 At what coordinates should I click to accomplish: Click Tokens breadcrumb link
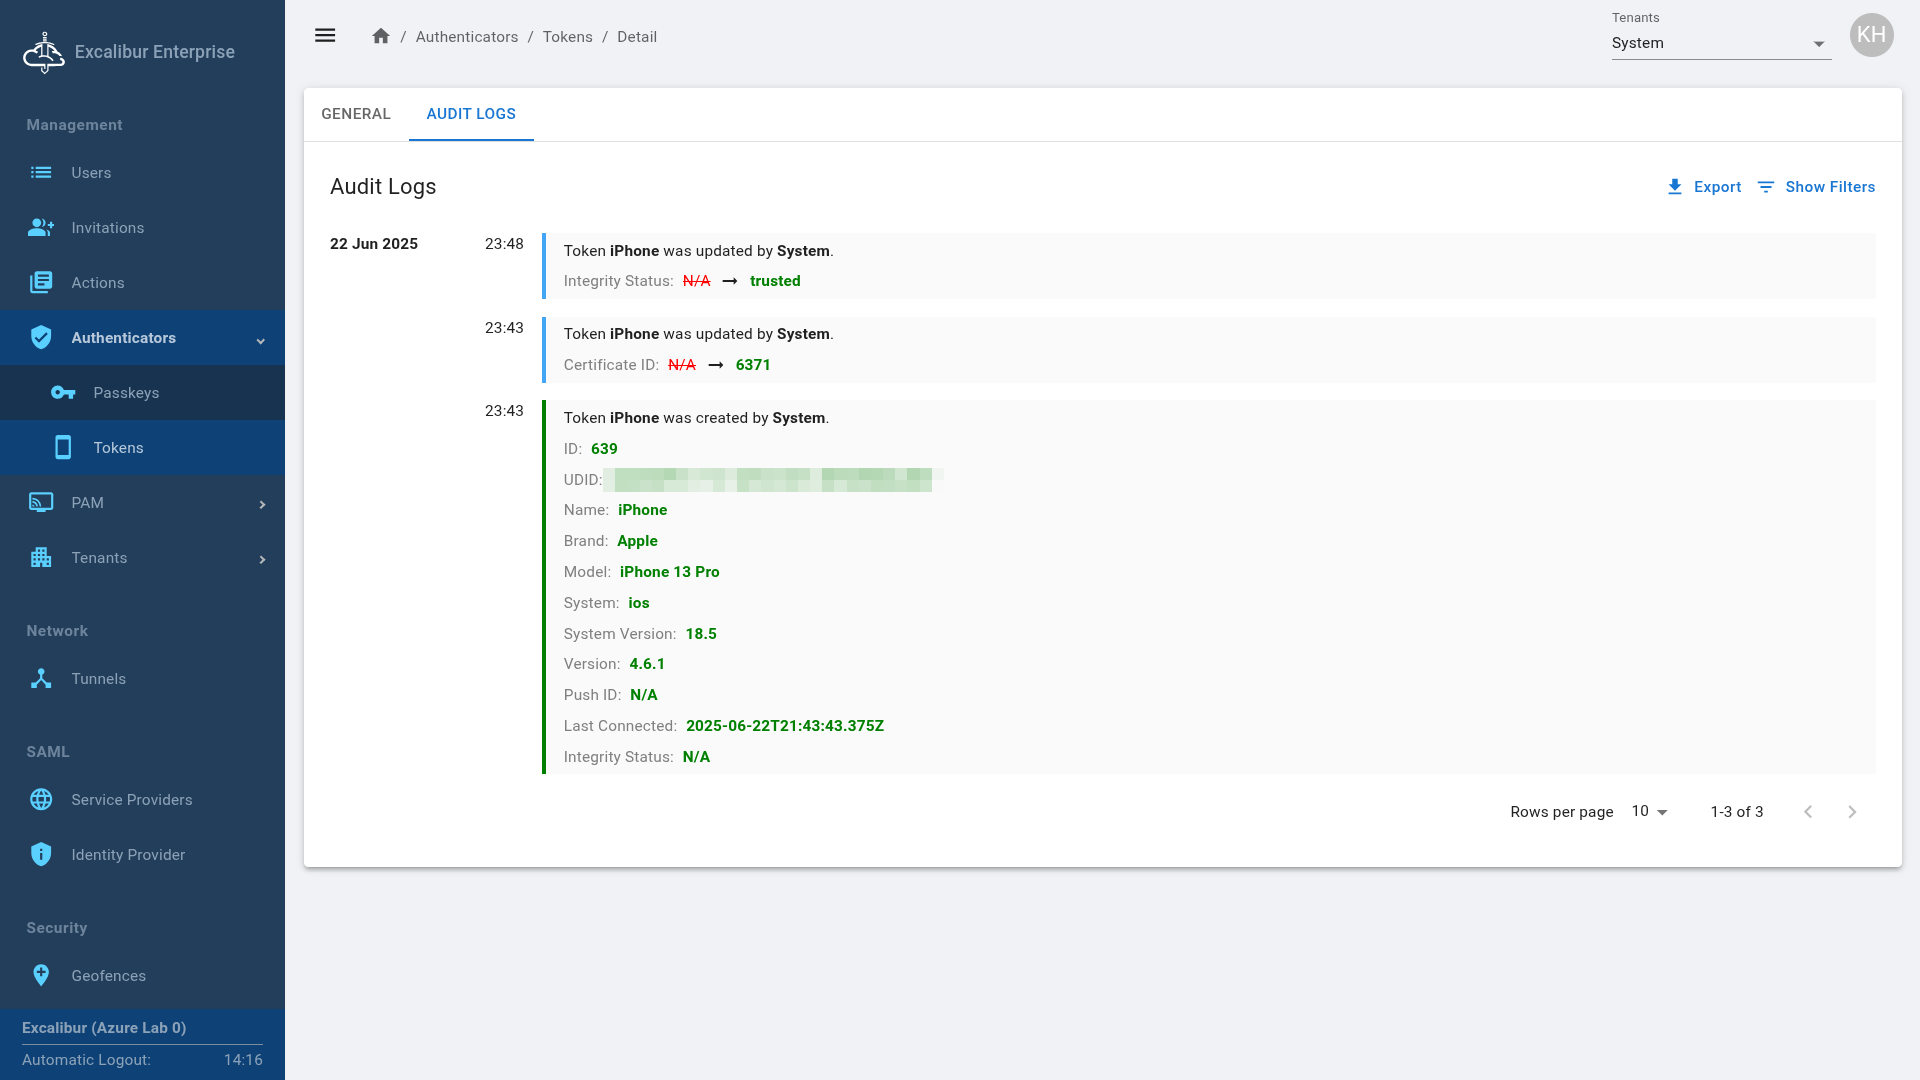[x=567, y=37]
